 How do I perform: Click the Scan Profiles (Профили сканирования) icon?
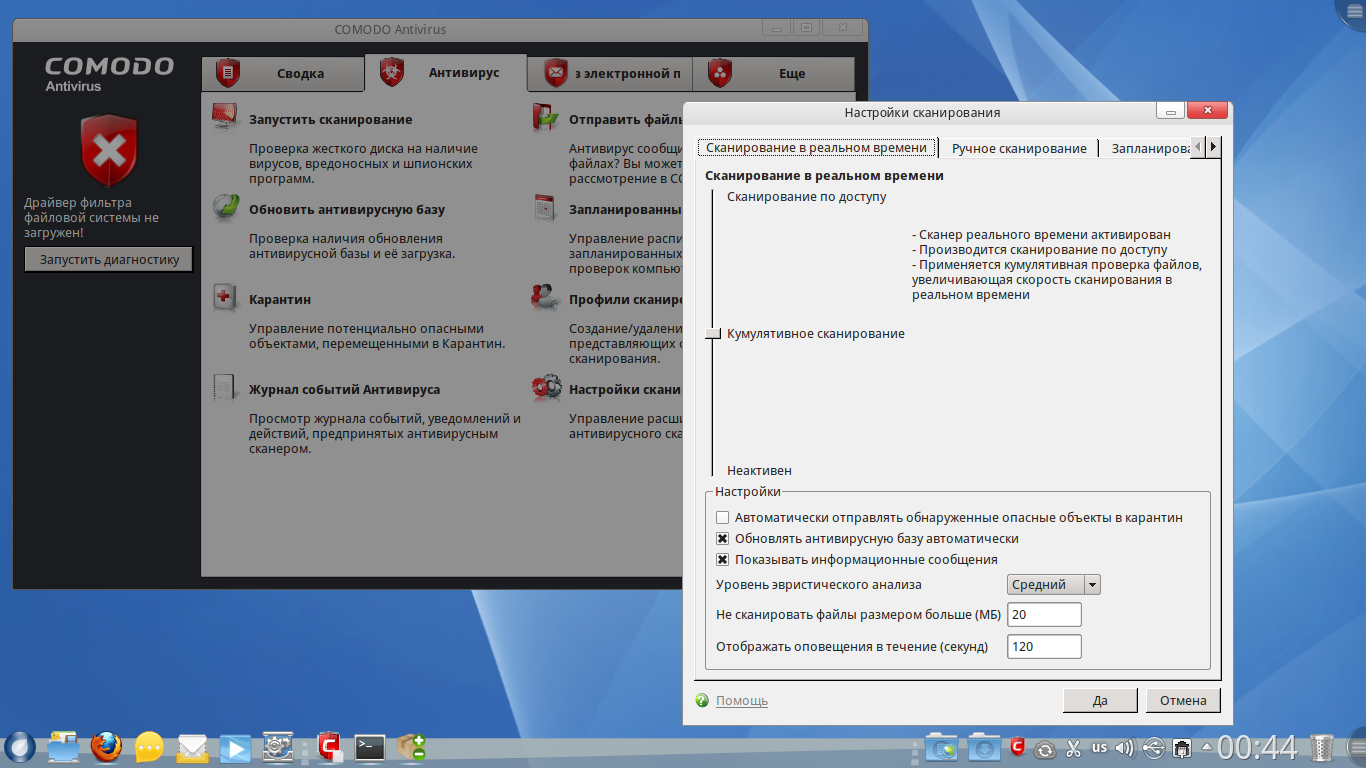pos(546,297)
